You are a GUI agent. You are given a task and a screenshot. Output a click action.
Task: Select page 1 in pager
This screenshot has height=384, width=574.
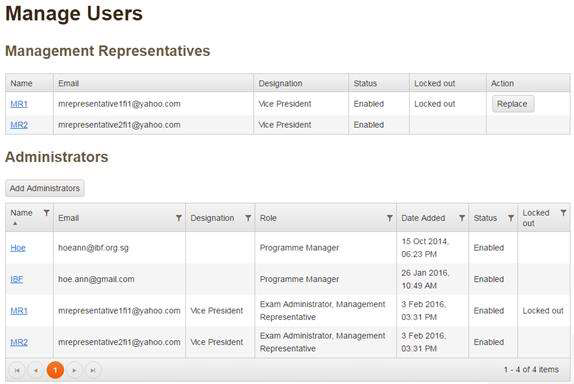[55, 370]
